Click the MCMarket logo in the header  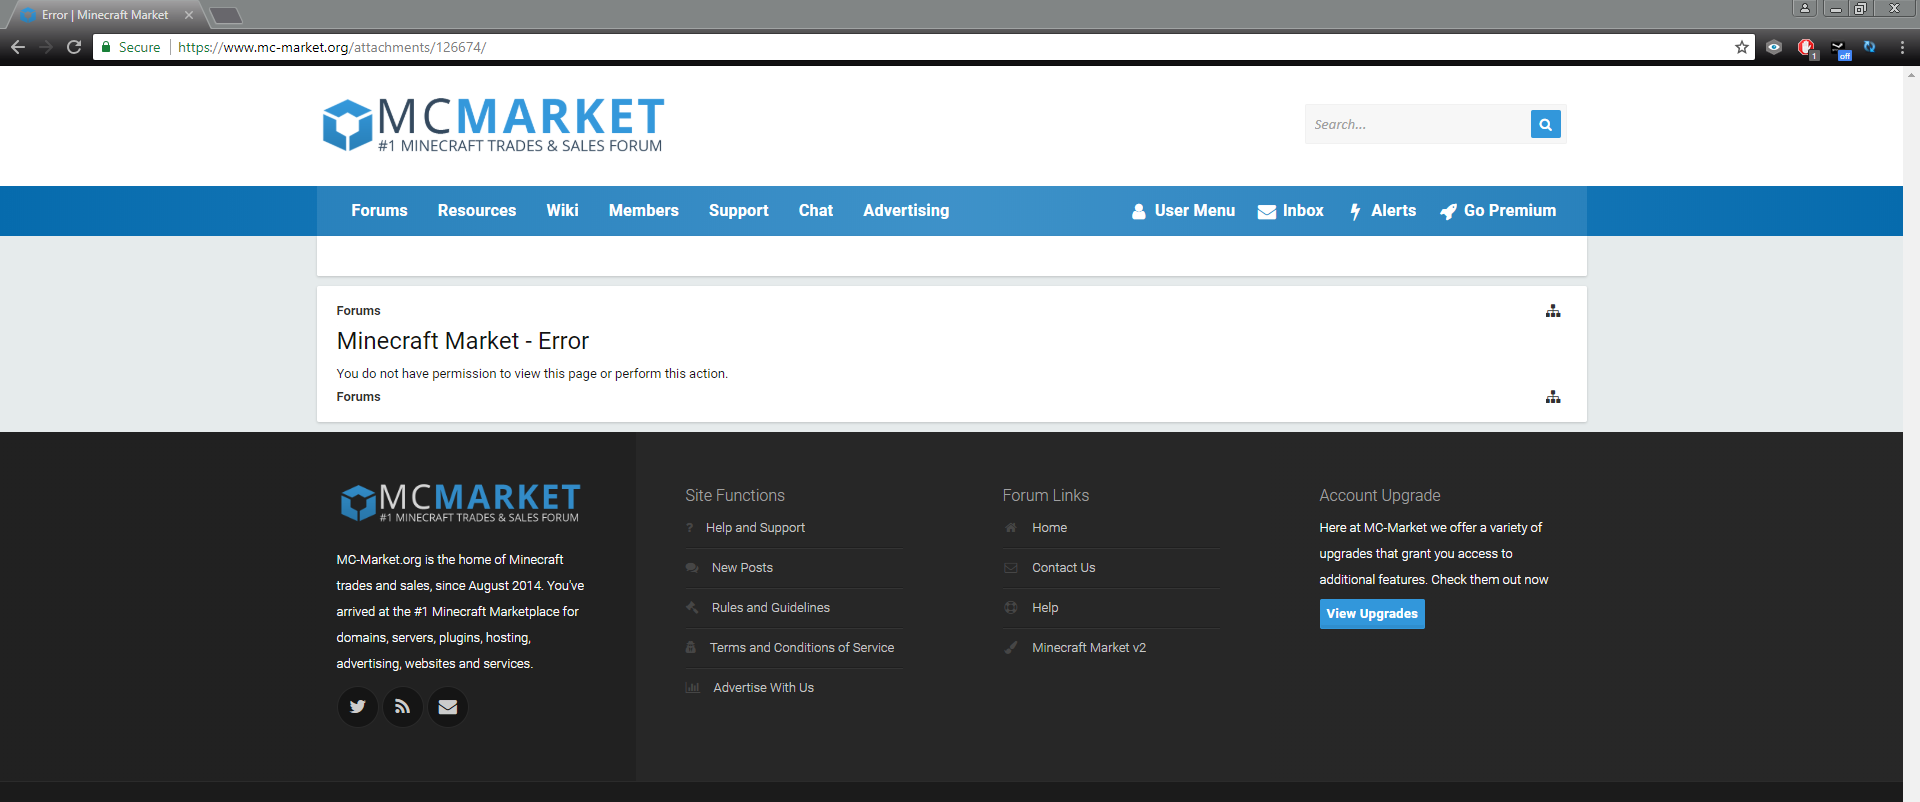493,125
